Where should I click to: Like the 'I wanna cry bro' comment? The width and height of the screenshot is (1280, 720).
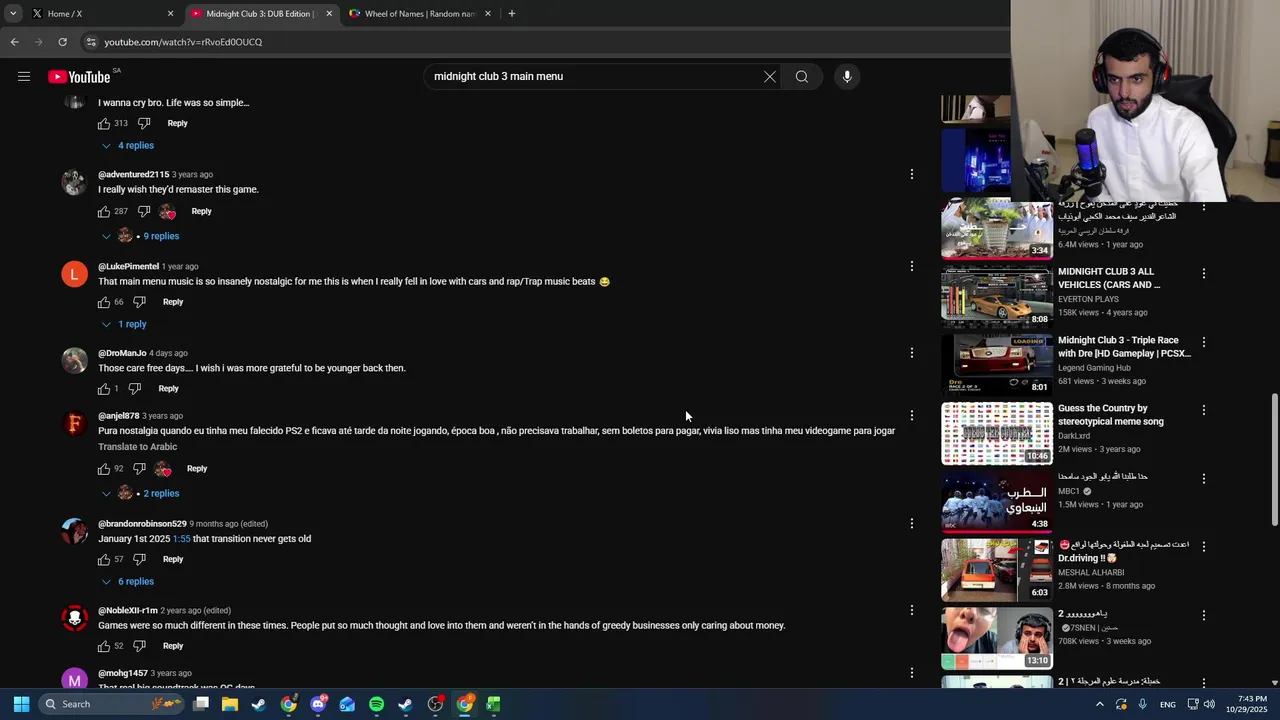click(104, 123)
